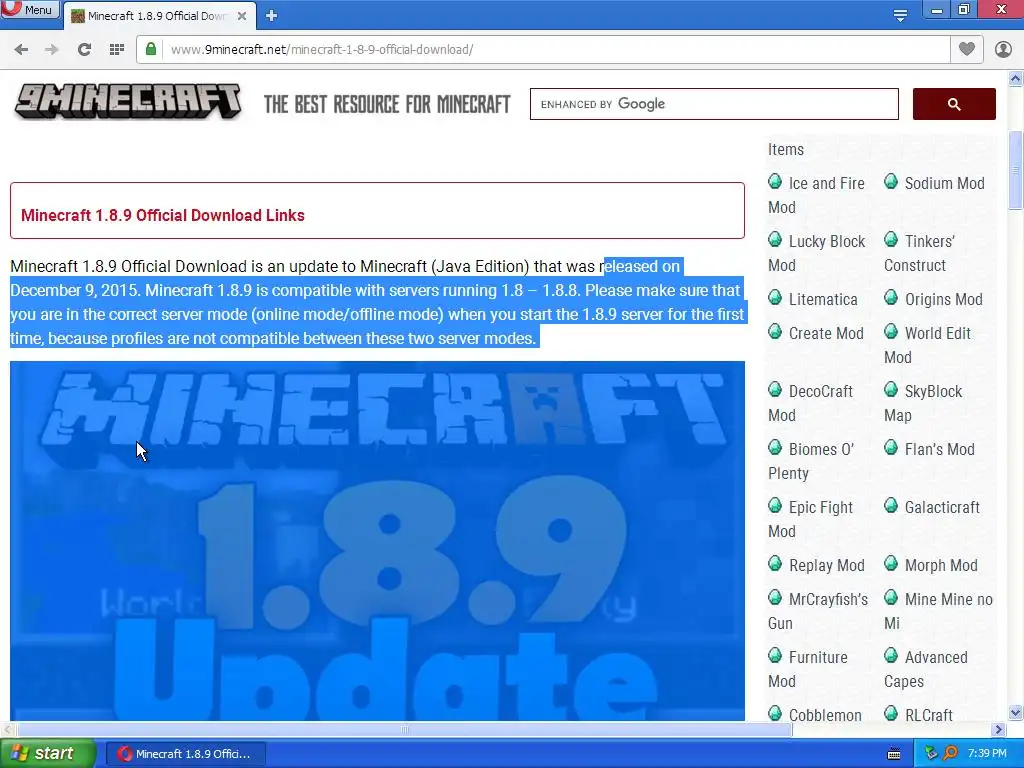Click the page vertical scrollbar down arrow
Image resolution: width=1024 pixels, height=768 pixels.
(1016, 712)
